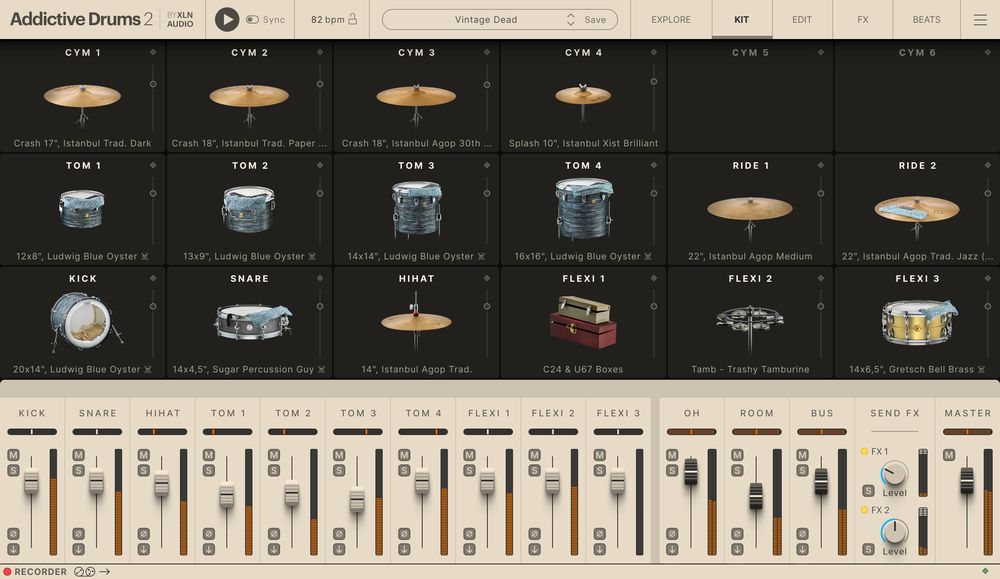
Task: Switch to the EDIT tab
Action: [801, 19]
